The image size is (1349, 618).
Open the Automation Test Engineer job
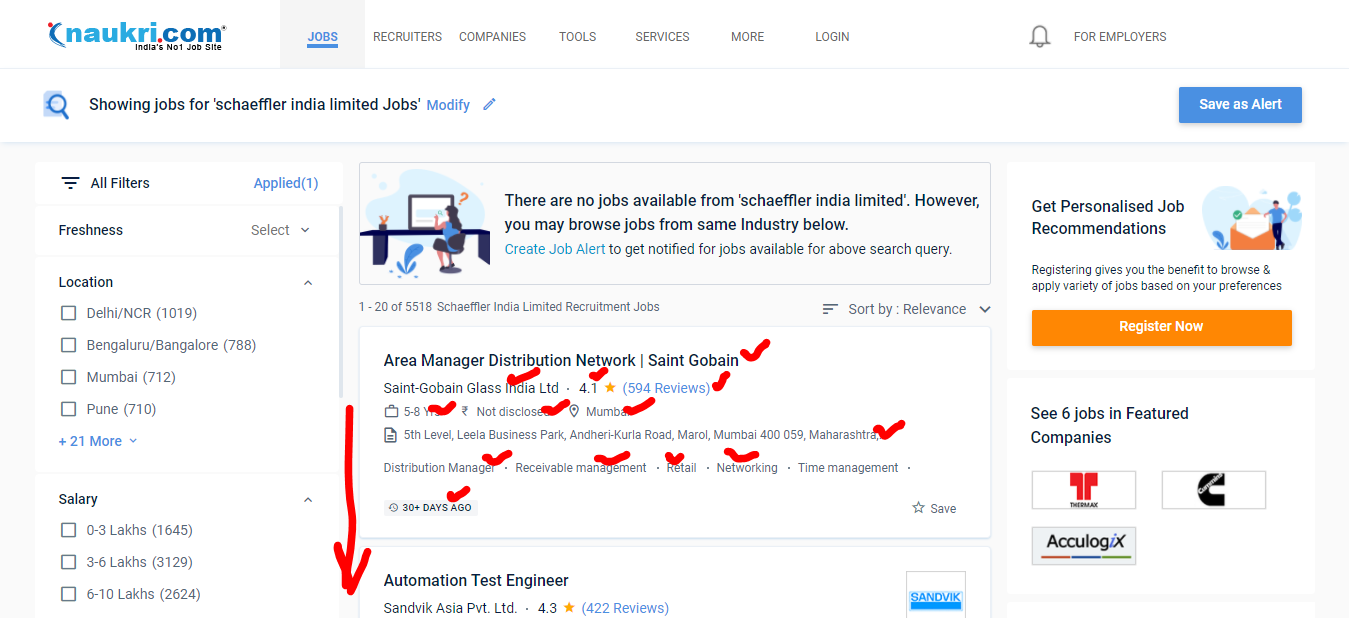click(476, 580)
